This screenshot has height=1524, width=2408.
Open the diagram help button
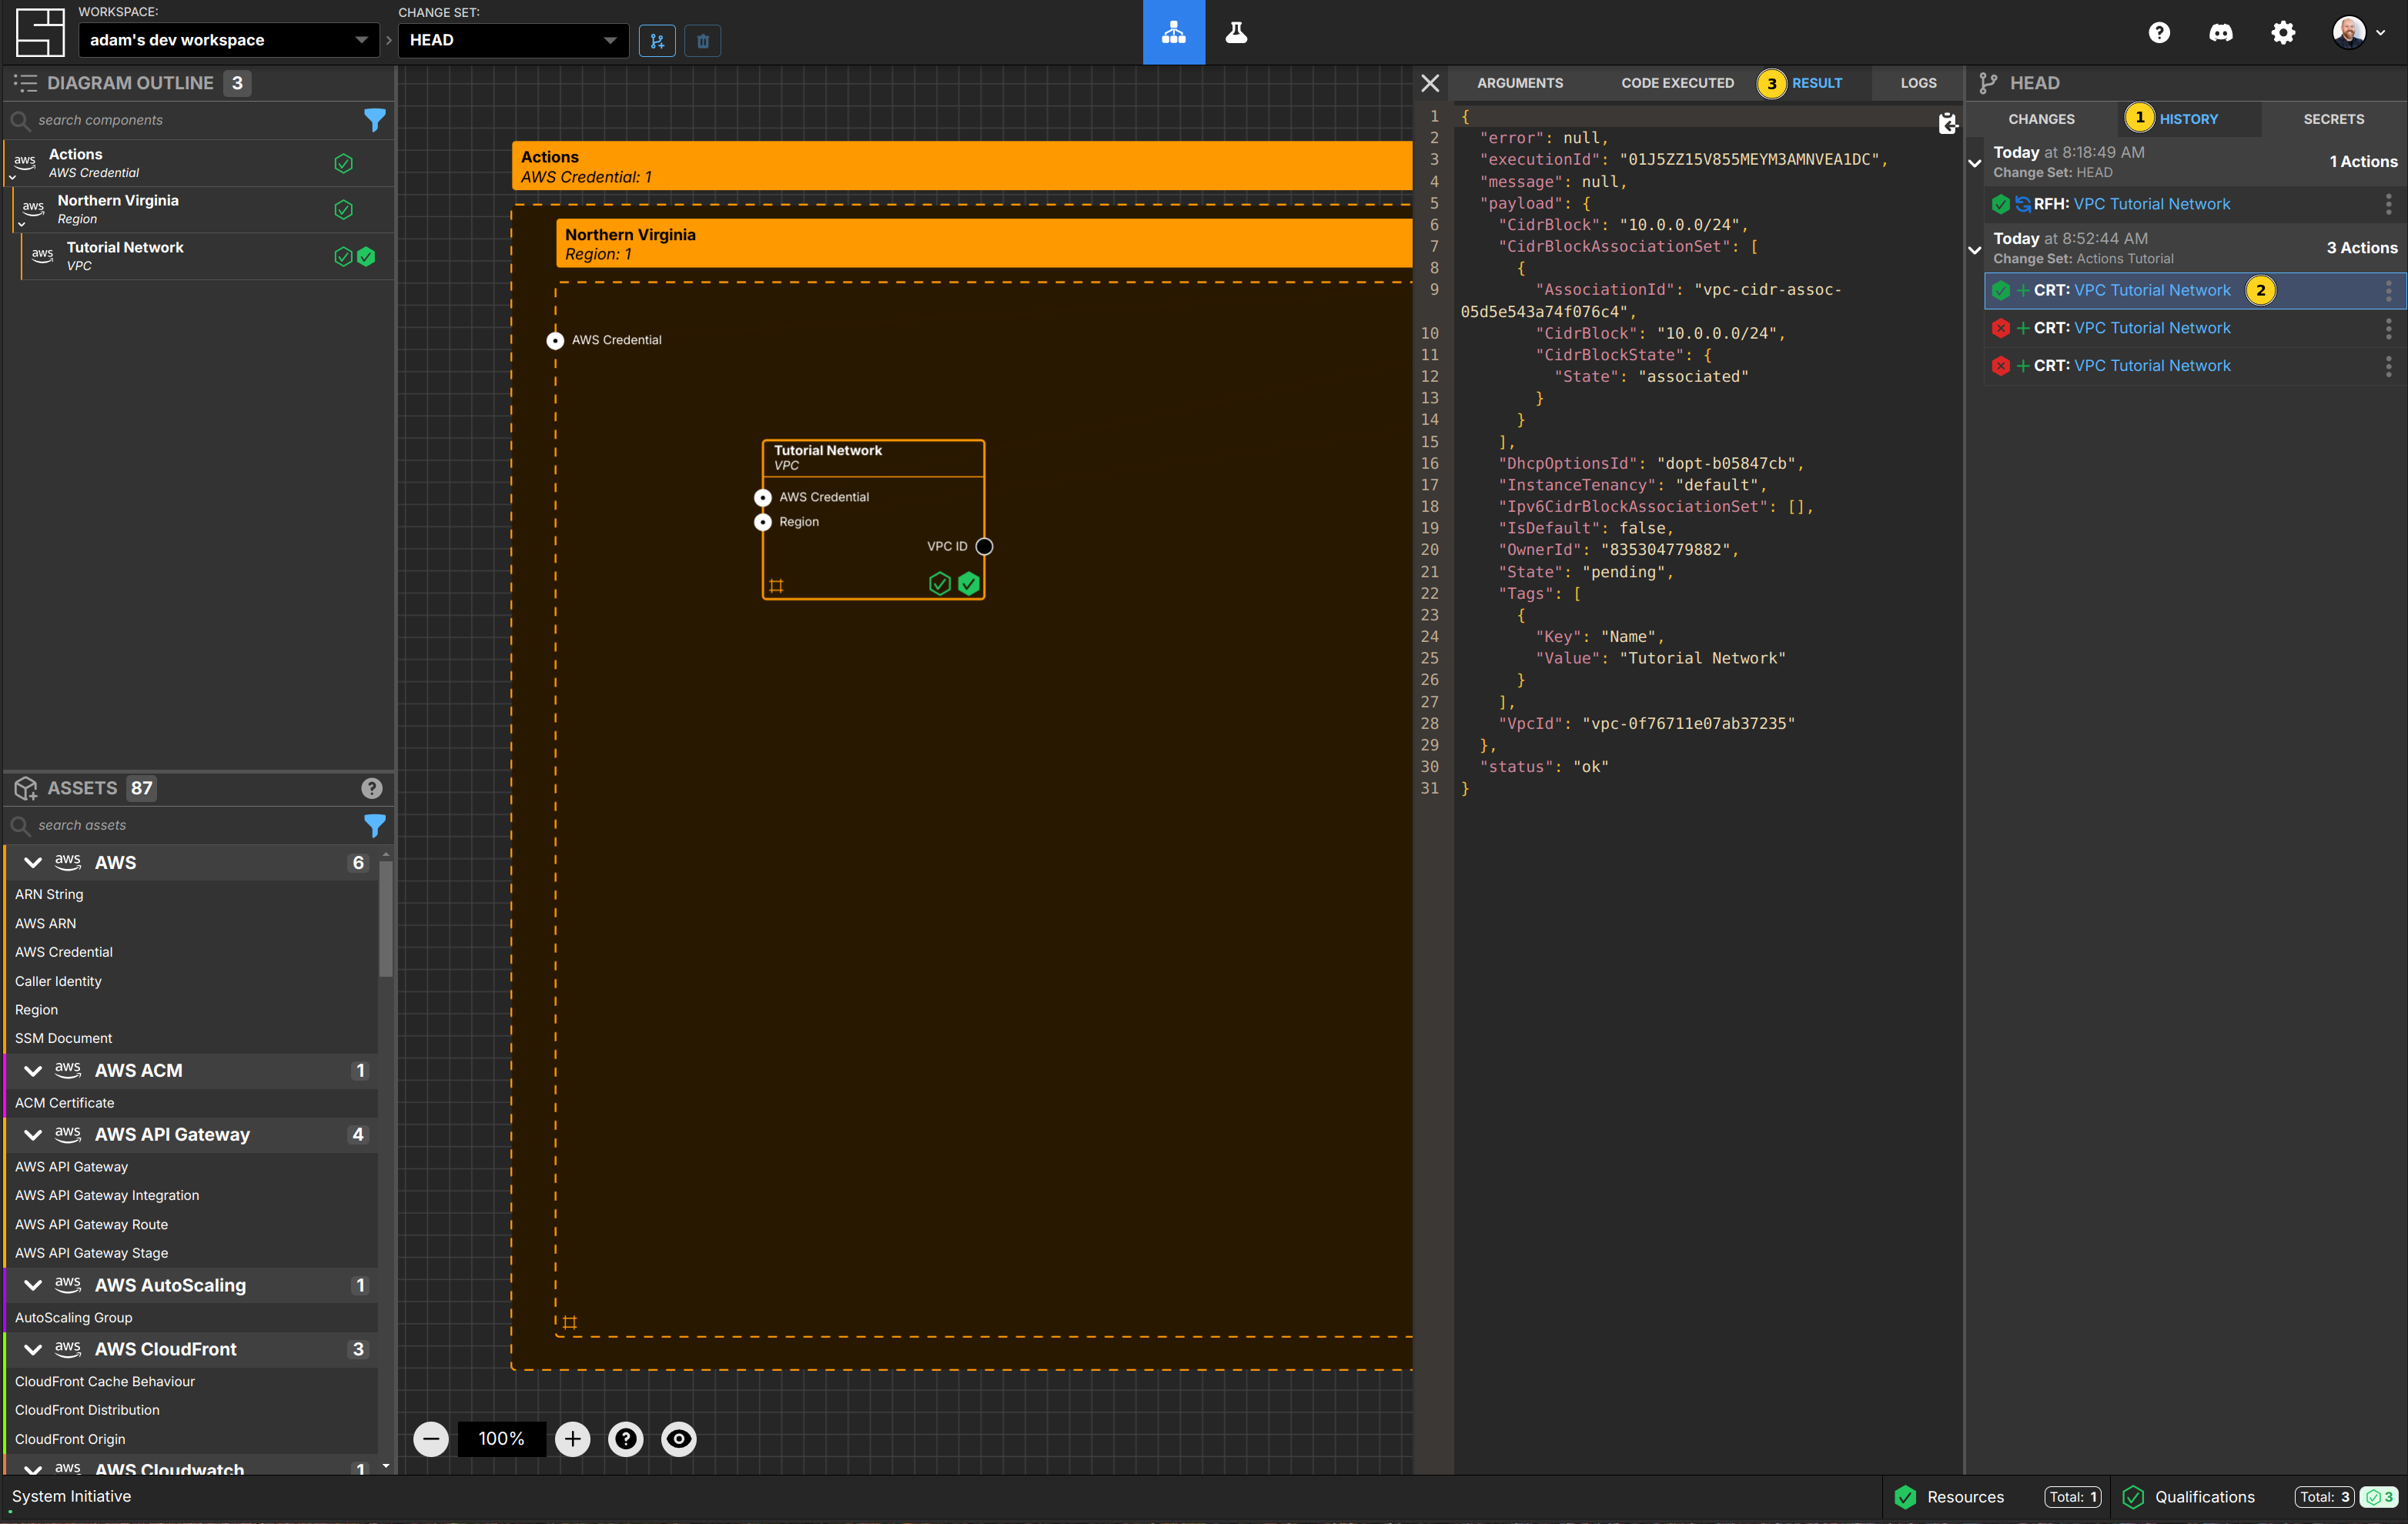click(x=626, y=1439)
